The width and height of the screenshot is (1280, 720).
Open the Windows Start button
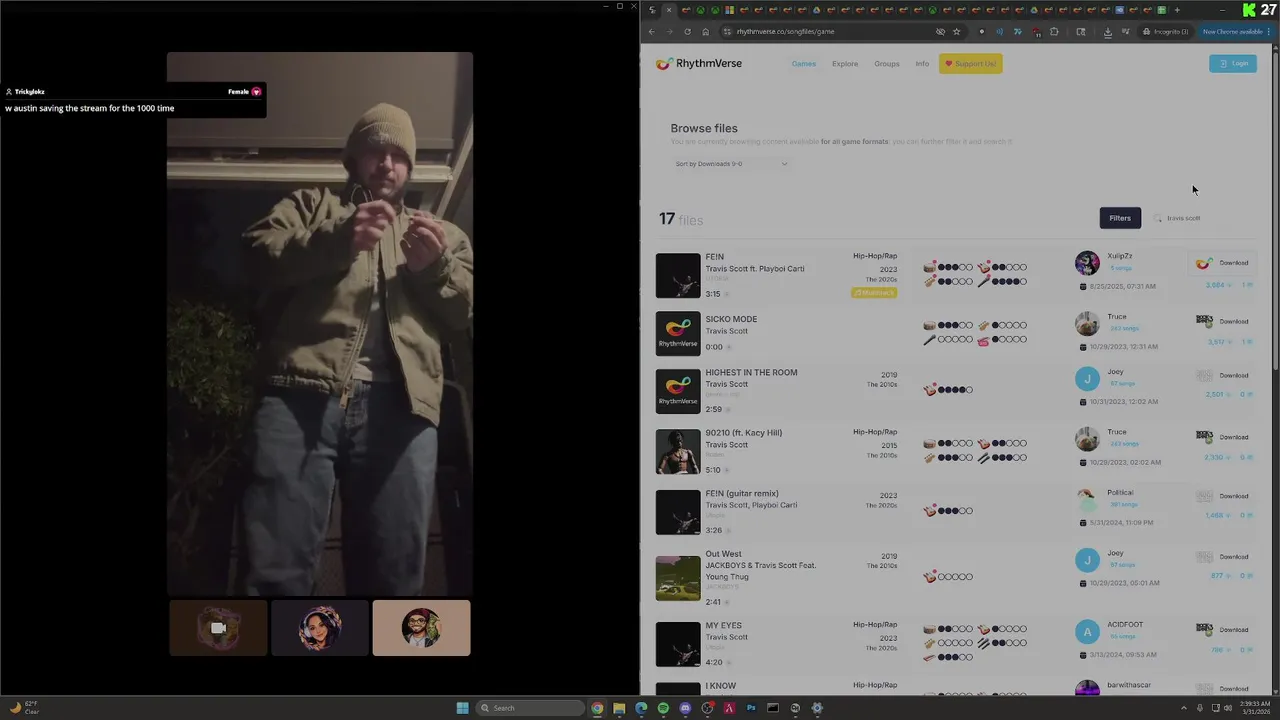[x=462, y=708]
